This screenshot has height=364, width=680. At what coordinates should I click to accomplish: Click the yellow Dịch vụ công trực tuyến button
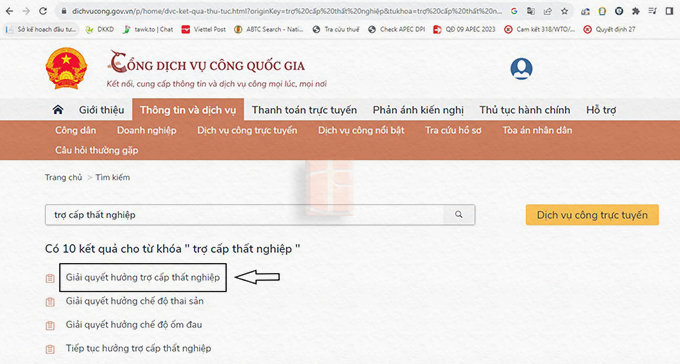point(592,215)
